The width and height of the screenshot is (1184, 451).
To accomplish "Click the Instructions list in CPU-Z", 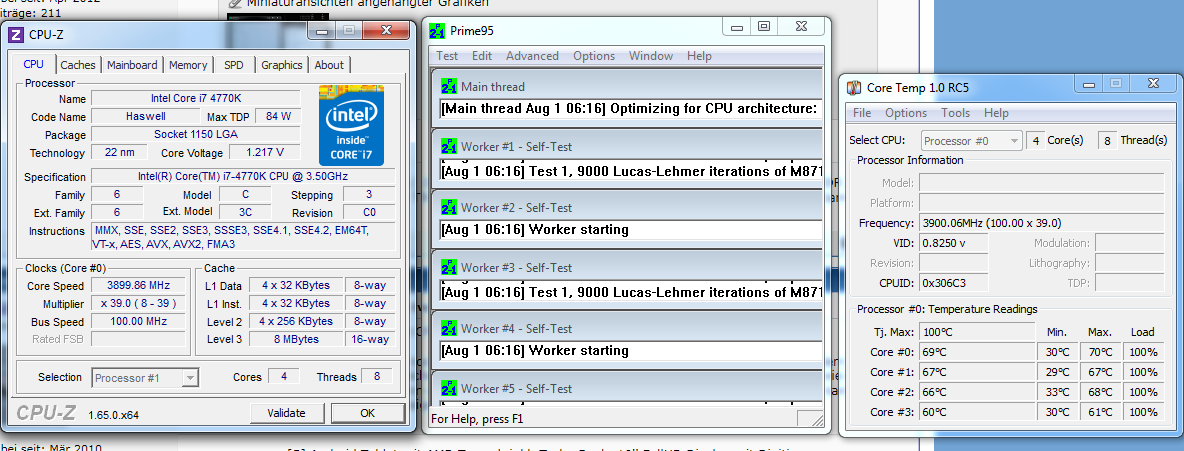I will point(242,237).
